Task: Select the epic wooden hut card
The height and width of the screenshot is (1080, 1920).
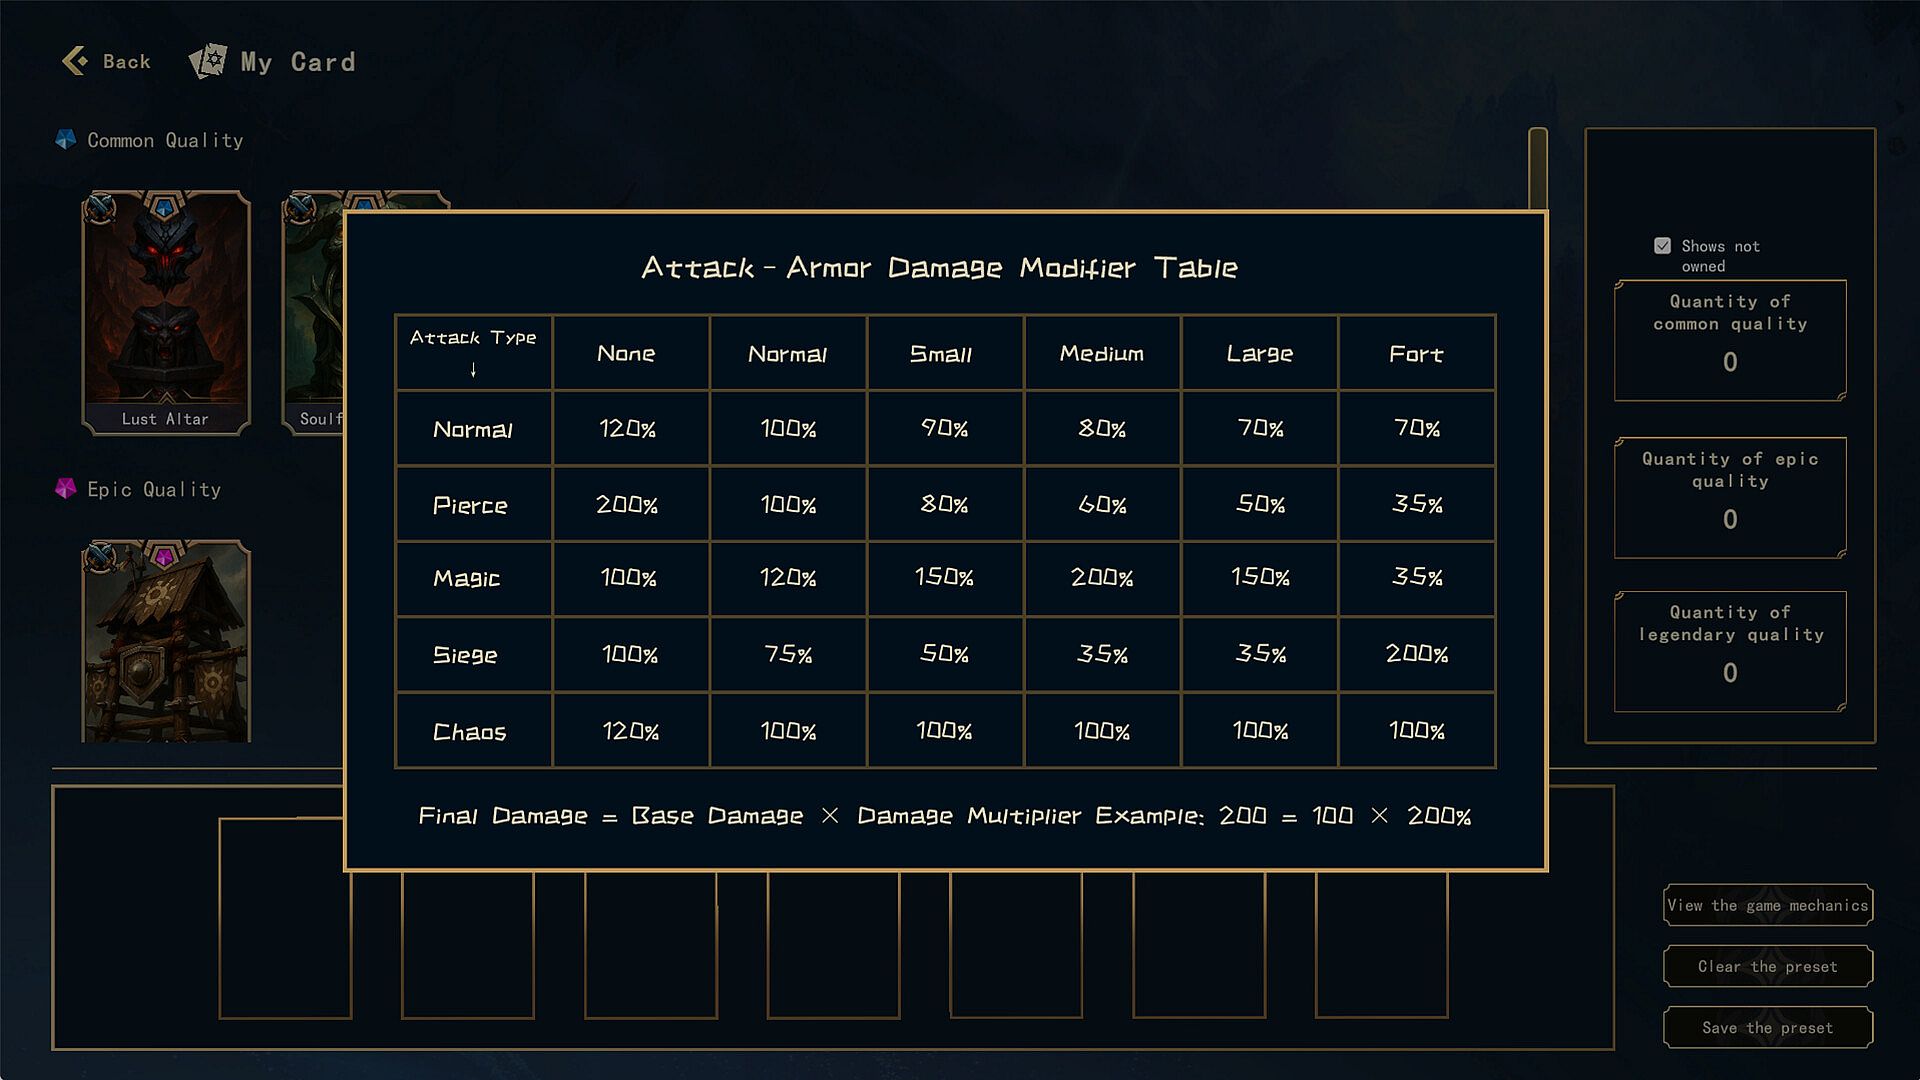Action: click(x=166, y=650)
